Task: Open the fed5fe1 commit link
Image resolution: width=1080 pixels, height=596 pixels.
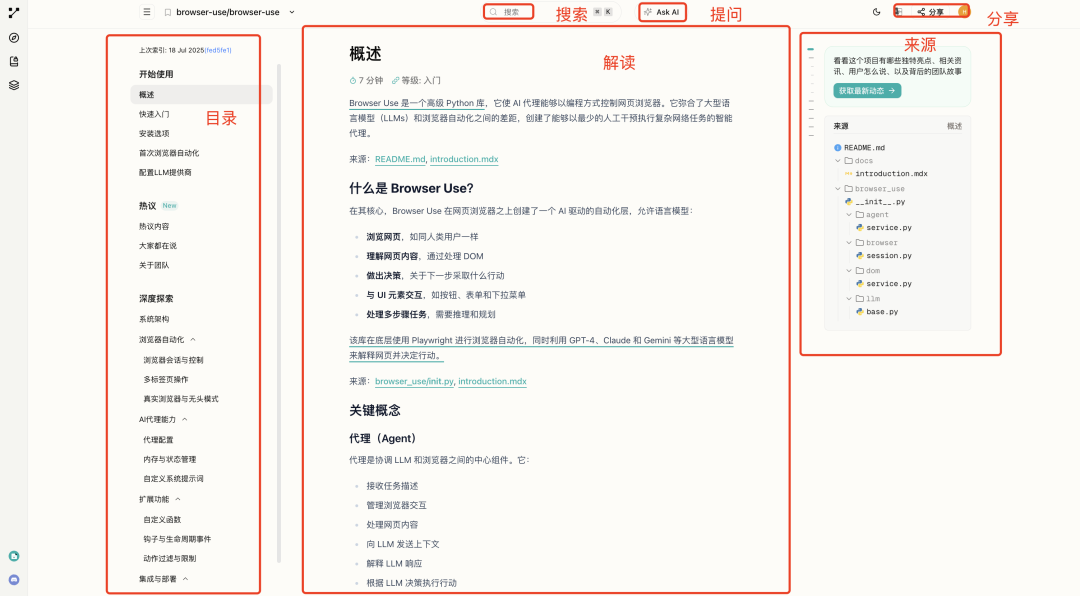Action: pyautogui.click(x=218, y=50)
